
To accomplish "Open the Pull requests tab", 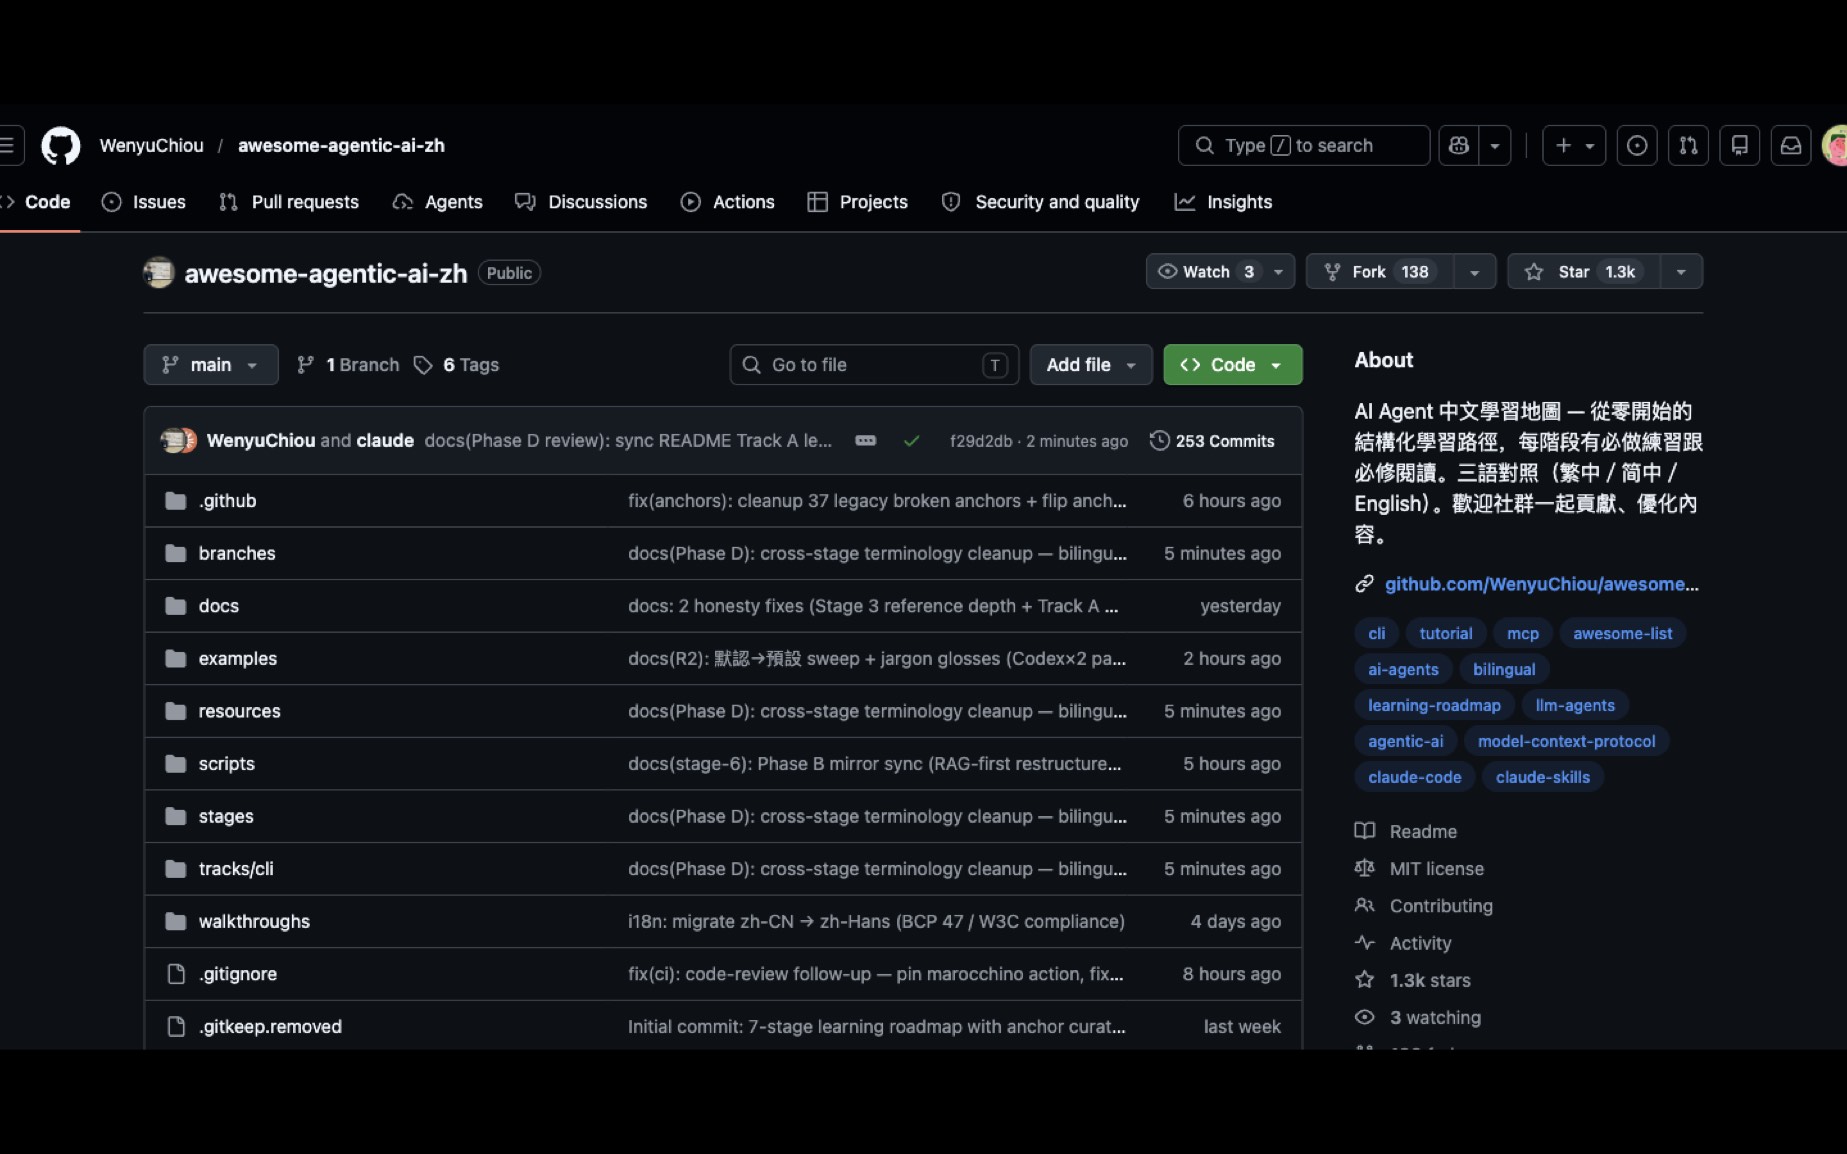I will point(289,202).
